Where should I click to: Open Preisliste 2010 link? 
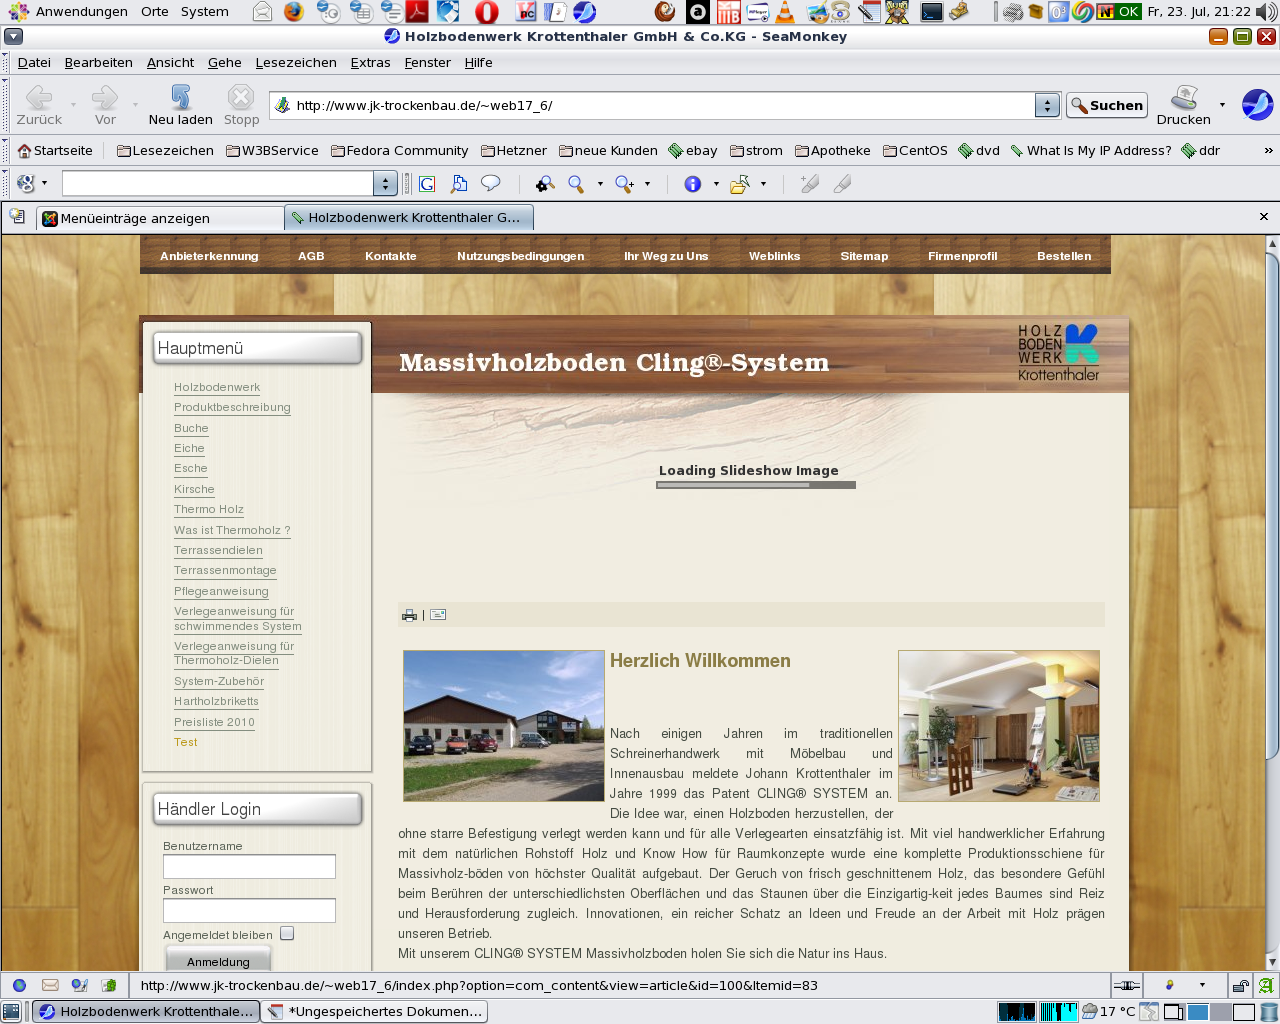214,722
